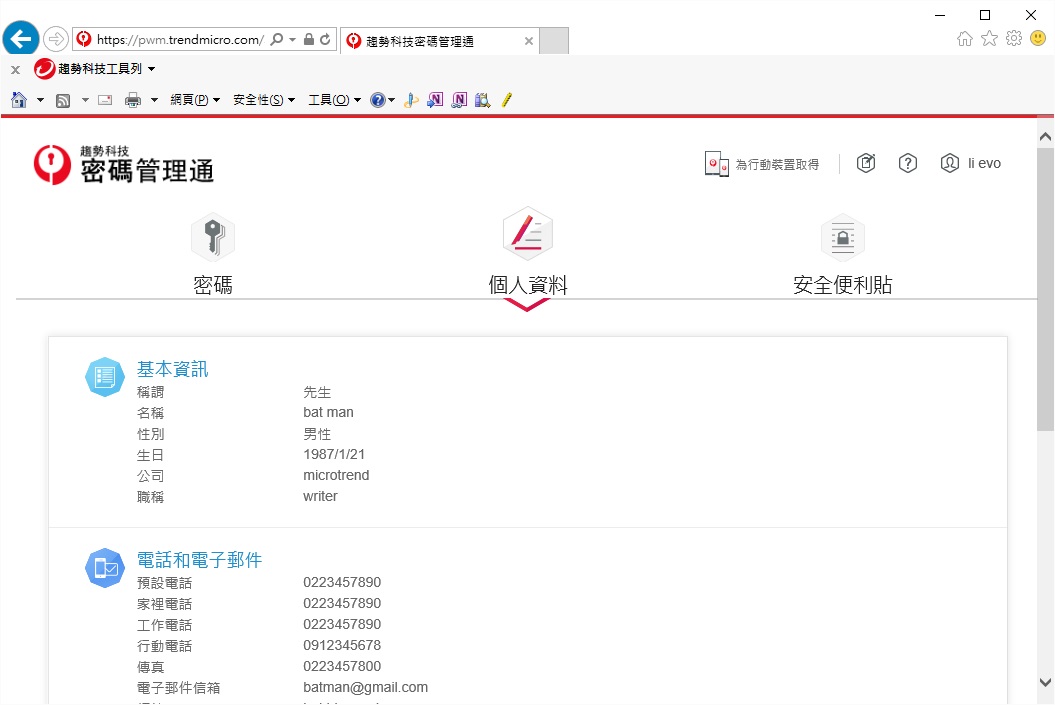Screen dimensions: 1055x705
Task: Click the printer icon
Action: [x=133, y=100]
